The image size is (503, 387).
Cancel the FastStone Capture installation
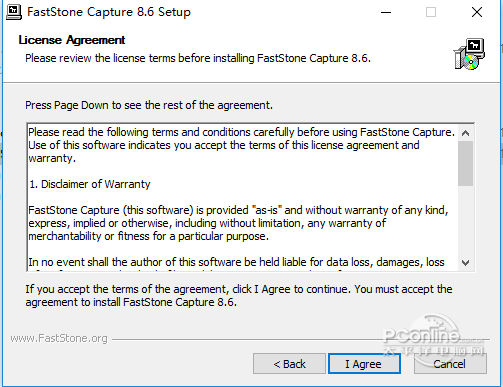click(x=450, y=364)
